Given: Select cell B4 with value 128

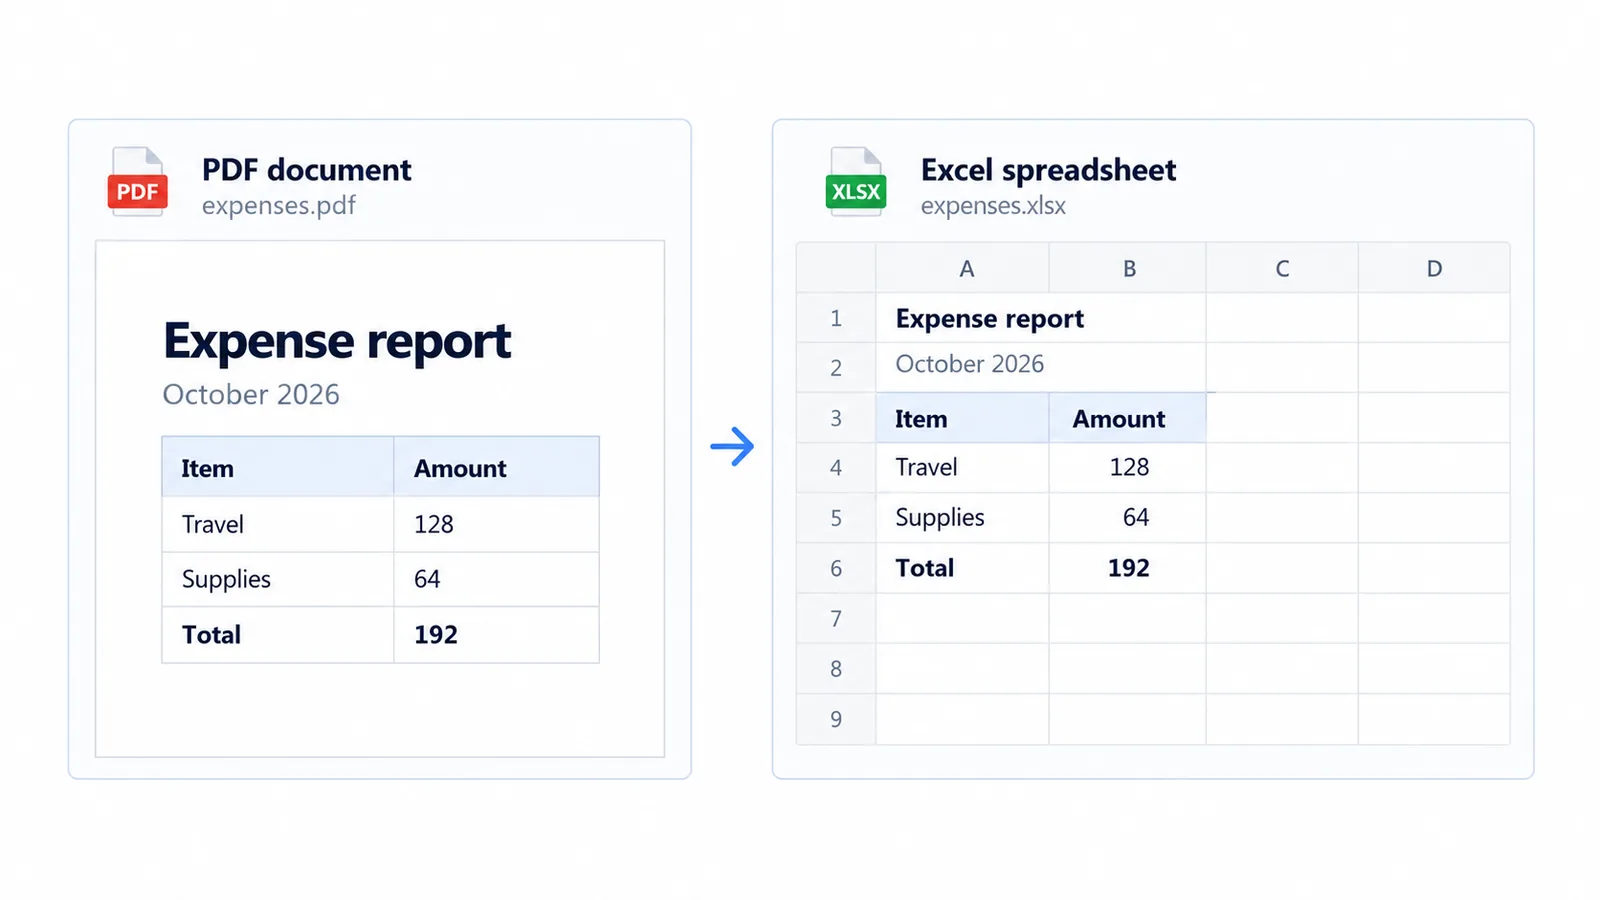Looking at the screenshot, I should [x=1128, y=468].
